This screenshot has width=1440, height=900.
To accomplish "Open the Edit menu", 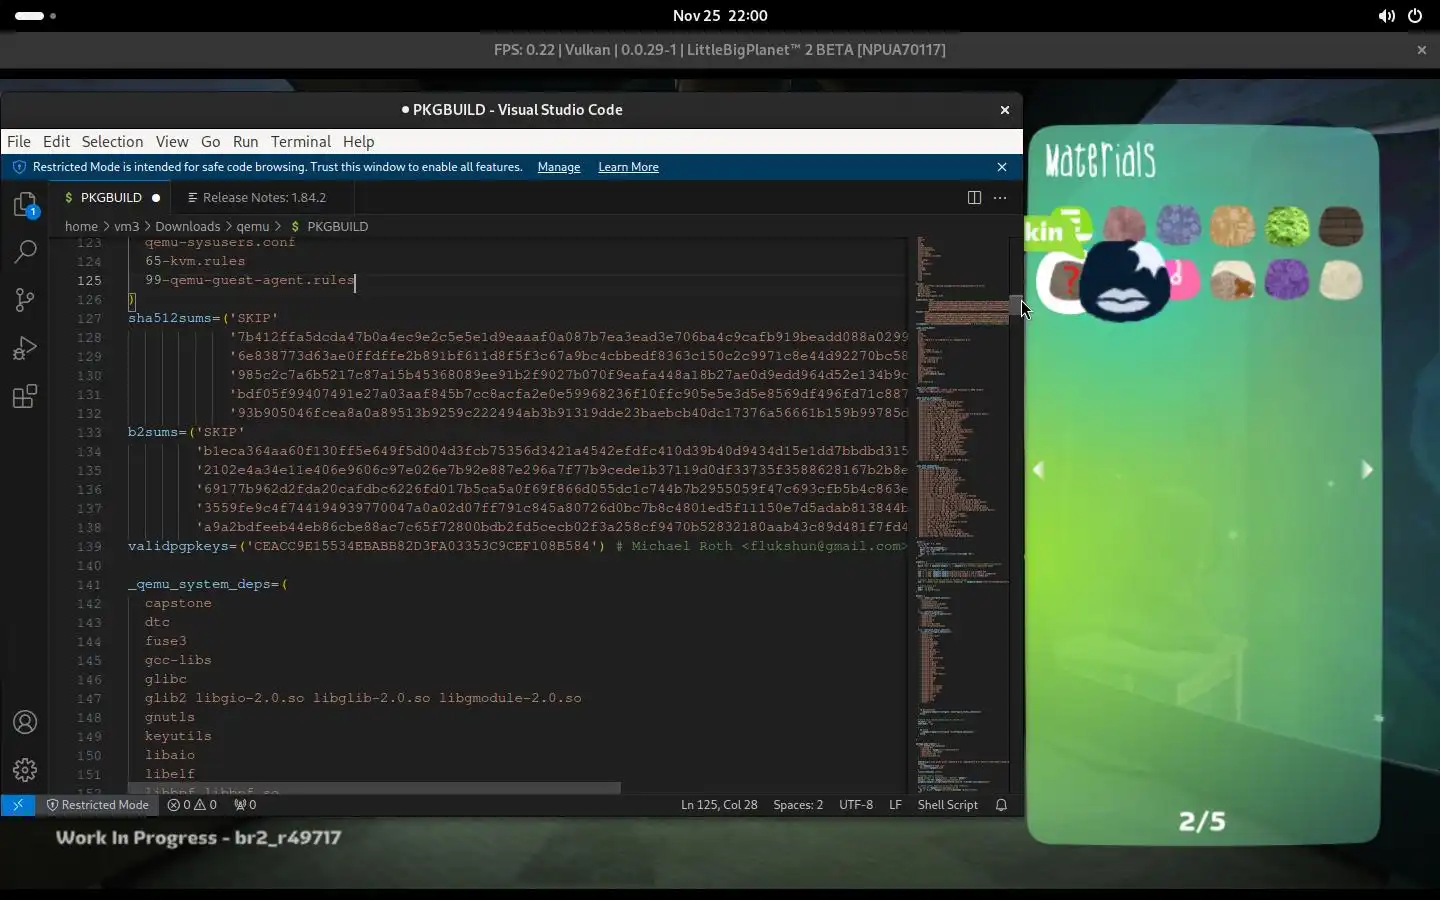I will 56,142.
